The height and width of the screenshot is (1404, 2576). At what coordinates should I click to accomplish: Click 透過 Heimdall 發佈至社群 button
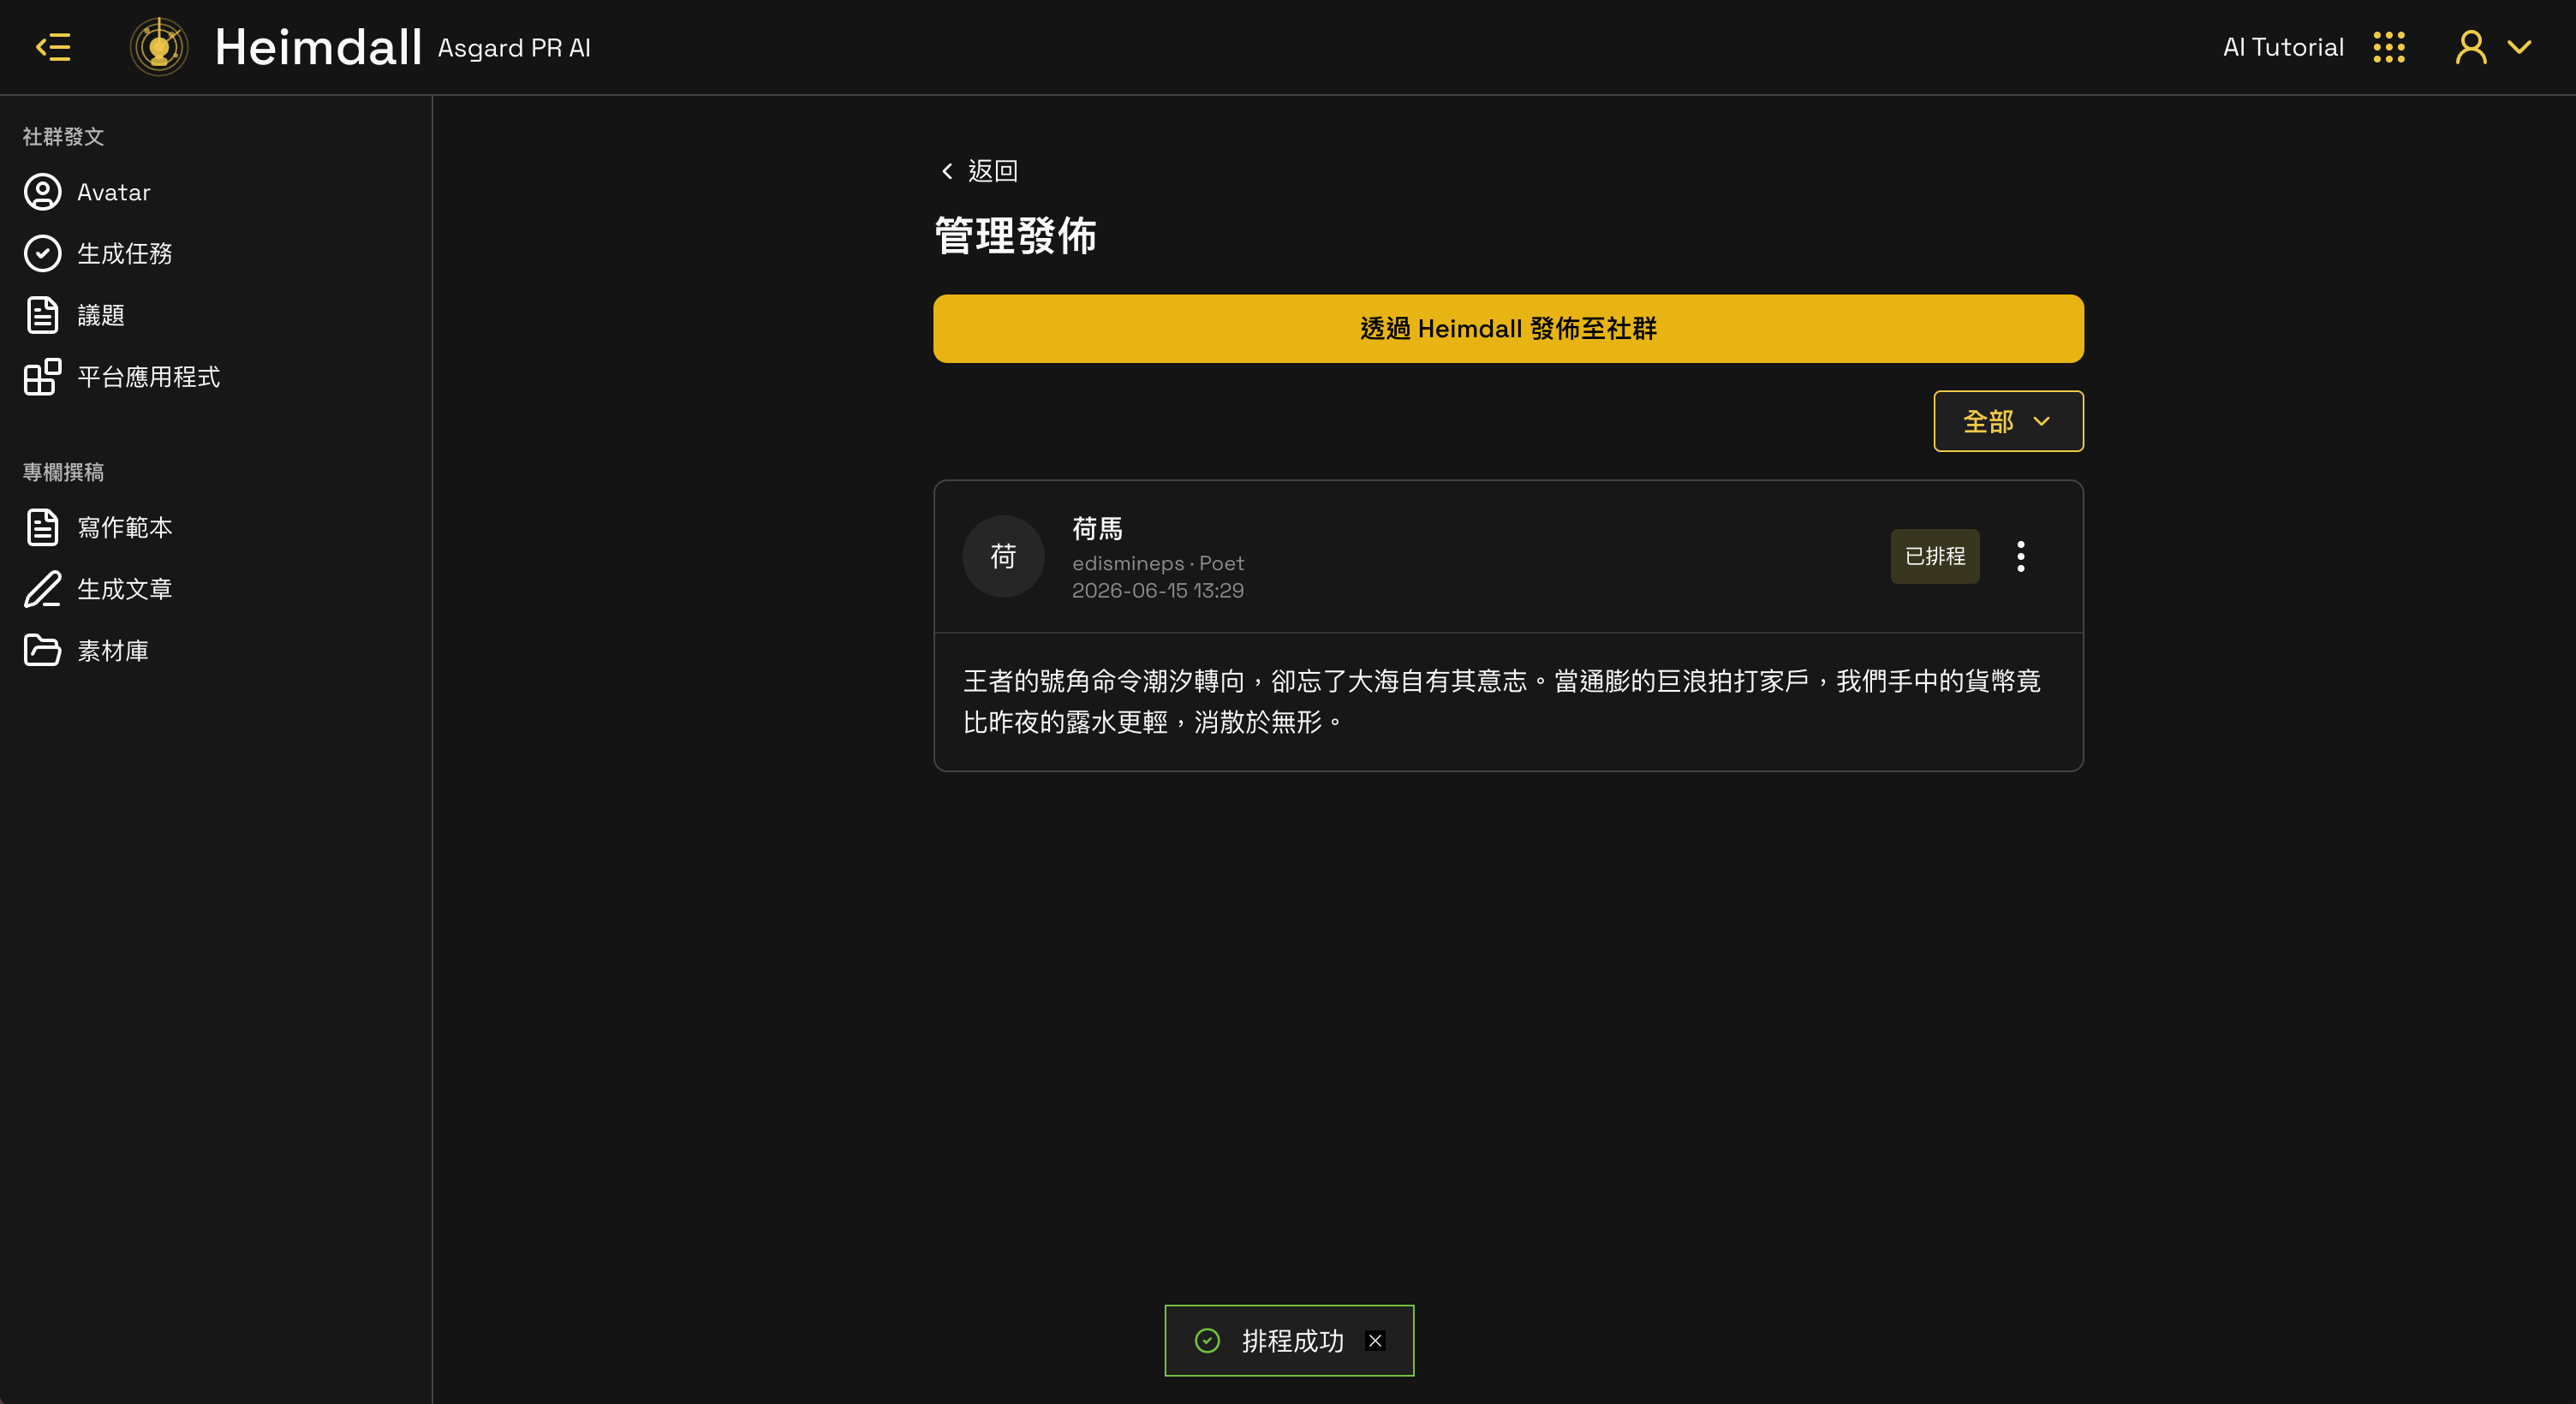tap(1508, 328)
